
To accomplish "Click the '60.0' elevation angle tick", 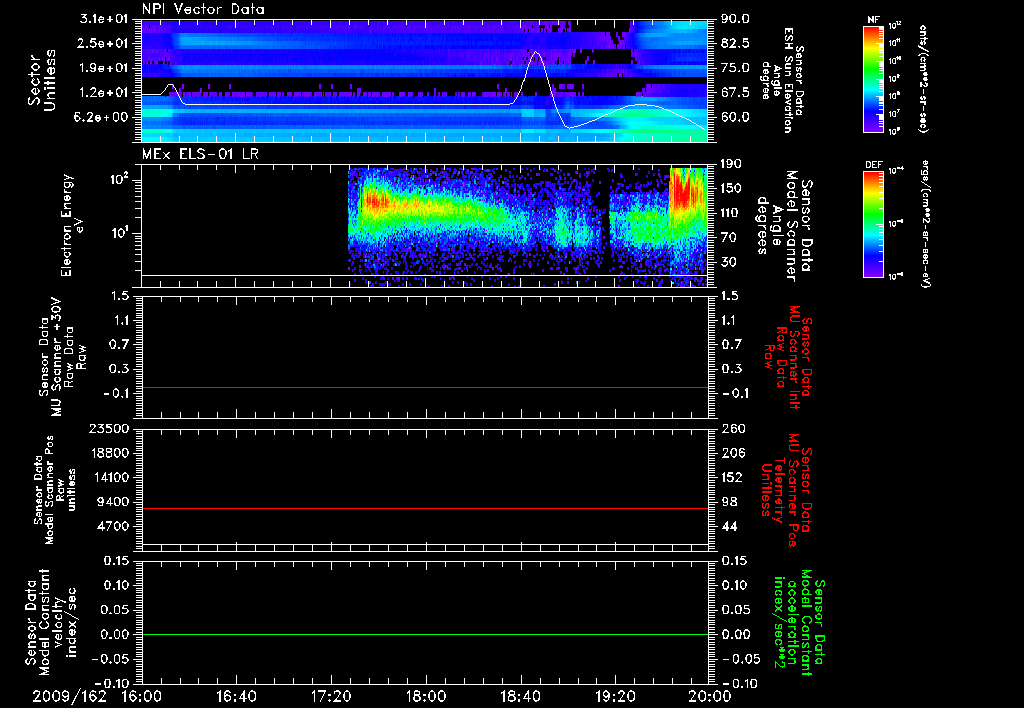I will click(x=735, y=118).
